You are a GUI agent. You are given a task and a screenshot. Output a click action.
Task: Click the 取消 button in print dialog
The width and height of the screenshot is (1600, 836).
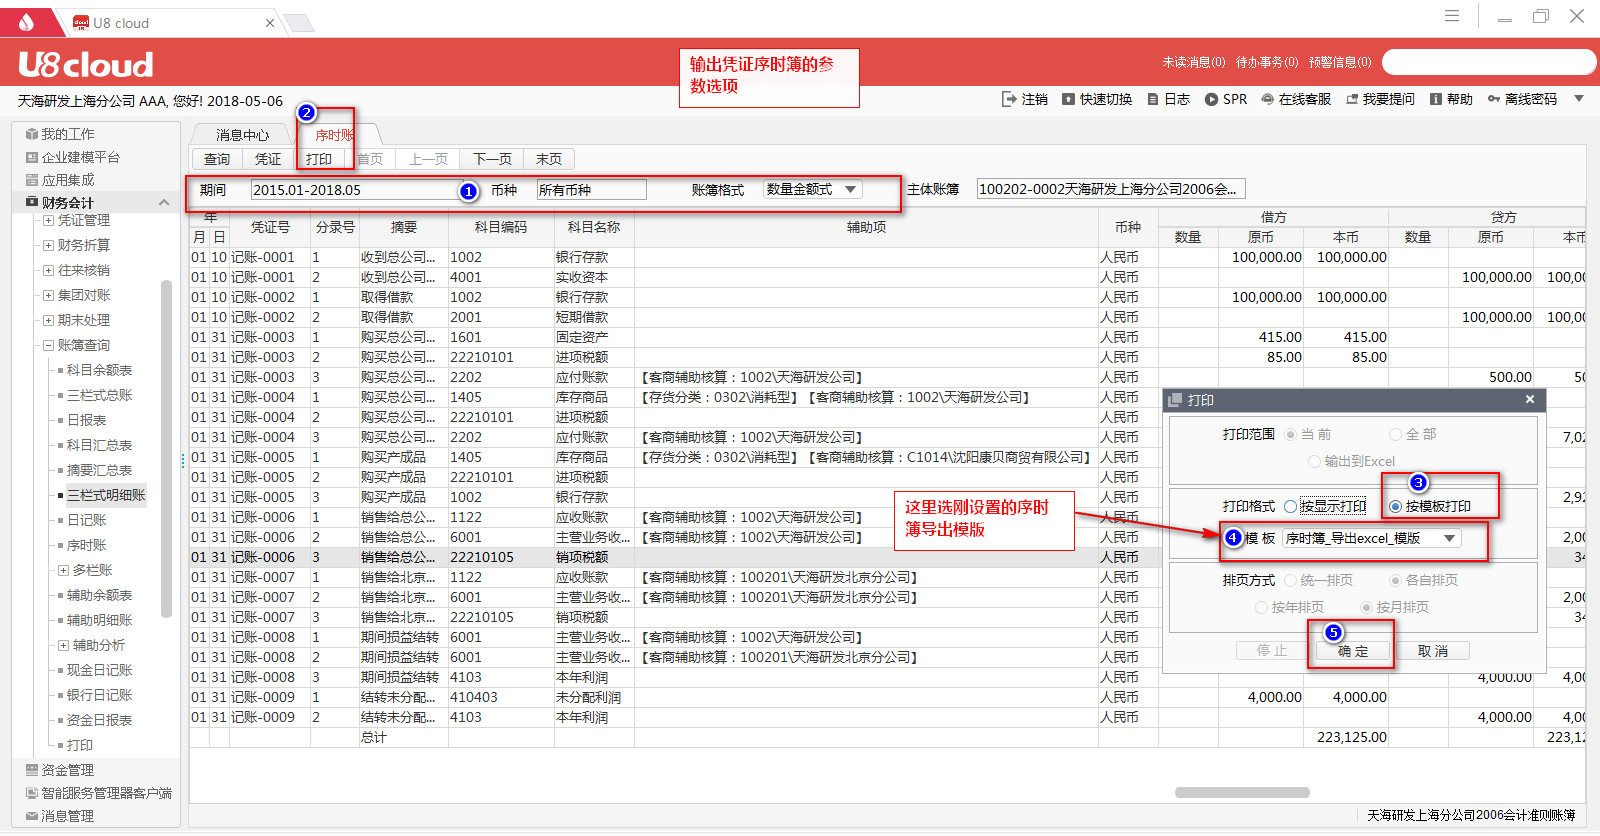tap(1432, 651)
